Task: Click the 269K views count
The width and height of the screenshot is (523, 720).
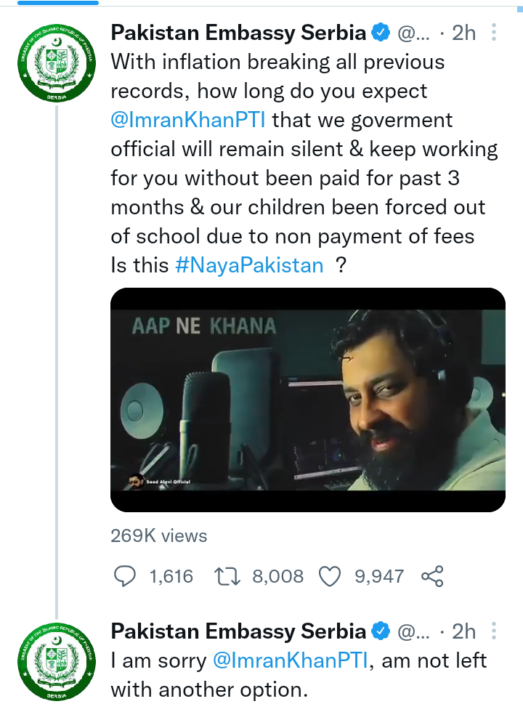Action: coord(159,536)
